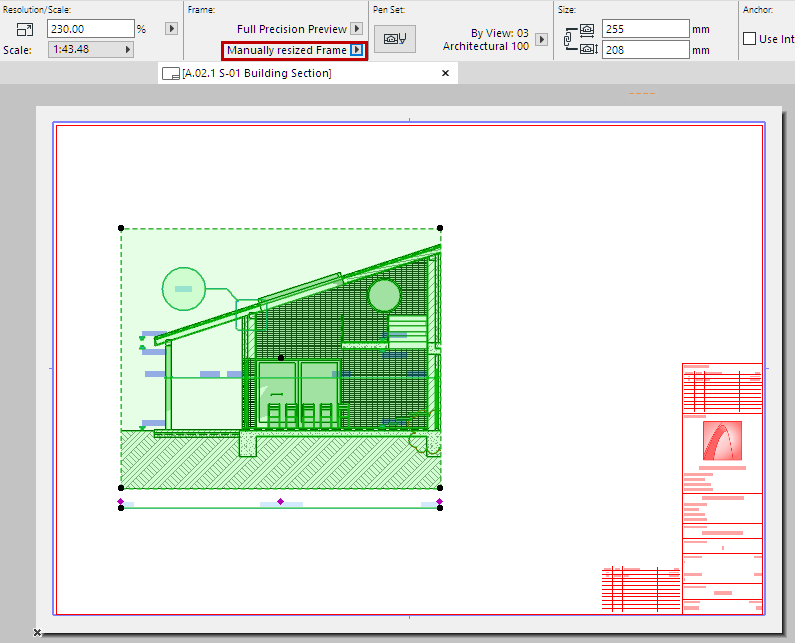Open the Scale 1:43.48 dropdown
The height and width of the screenshot is (643, 795).
coord(91,49)
